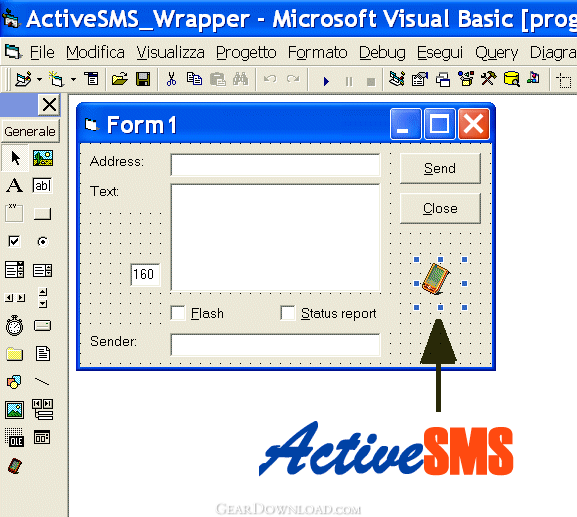This screenshot has height=517, width=577.
Task: Click the large Text input box
Action: coord(275,238)
